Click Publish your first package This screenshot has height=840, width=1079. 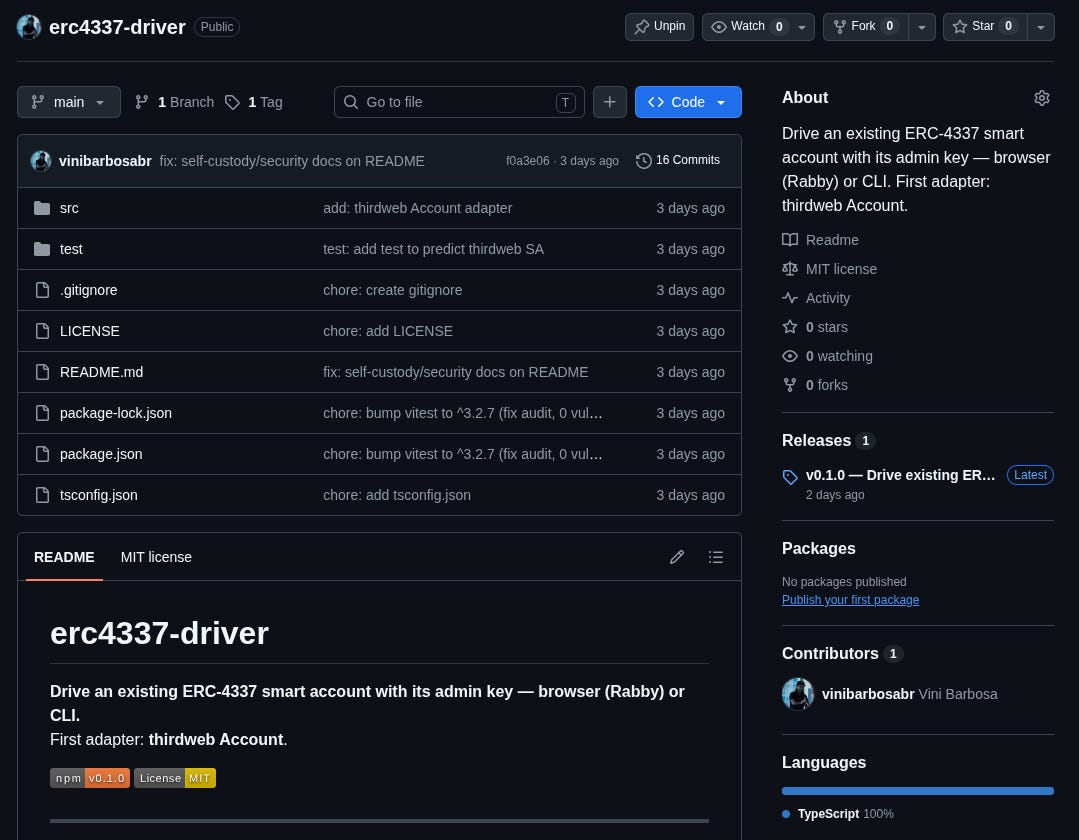pyautogui.click(x=850, y=600)
